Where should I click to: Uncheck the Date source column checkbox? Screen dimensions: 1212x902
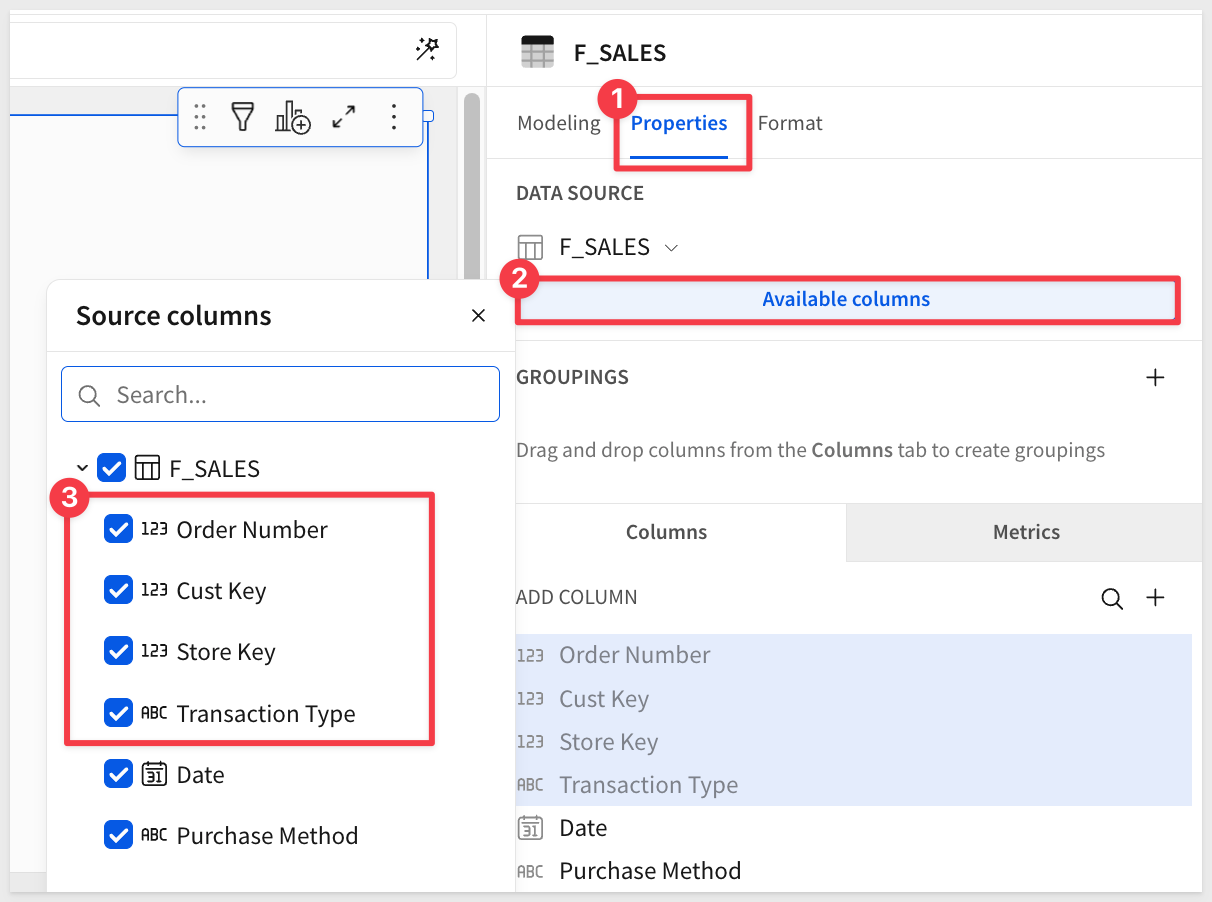119,774
